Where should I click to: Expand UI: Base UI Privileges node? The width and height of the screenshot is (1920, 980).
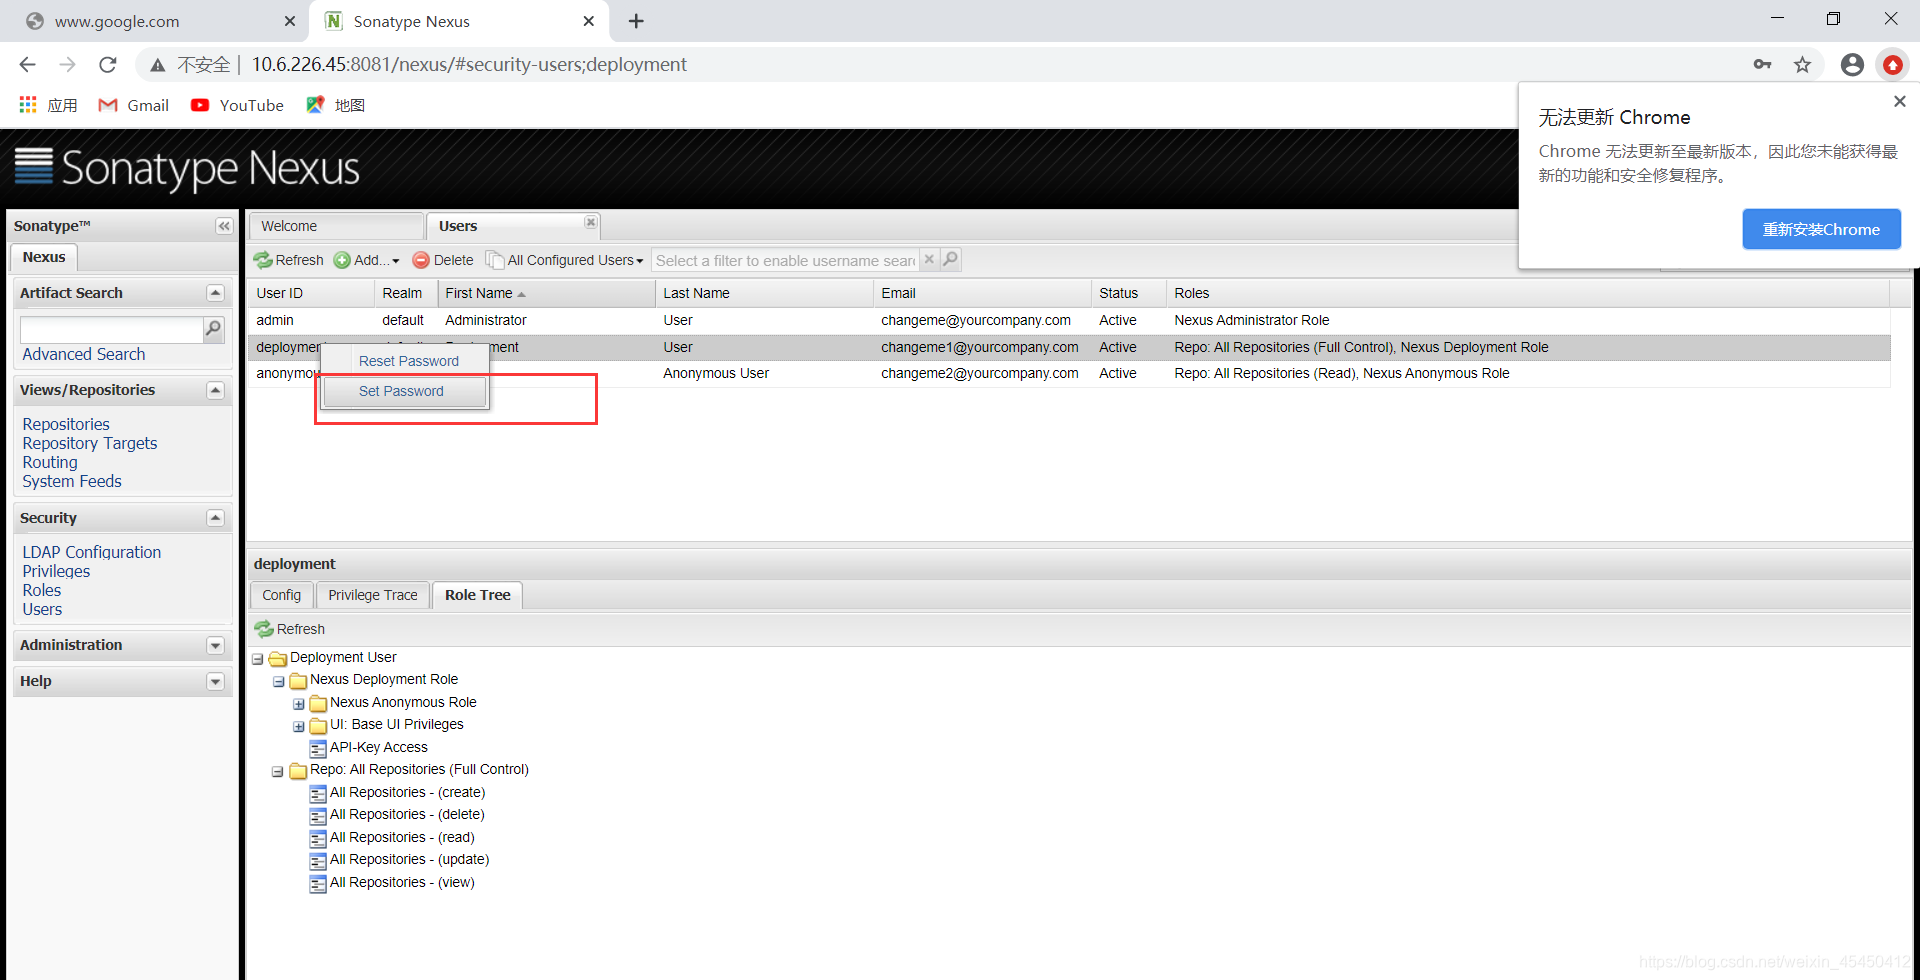(298, 727)
